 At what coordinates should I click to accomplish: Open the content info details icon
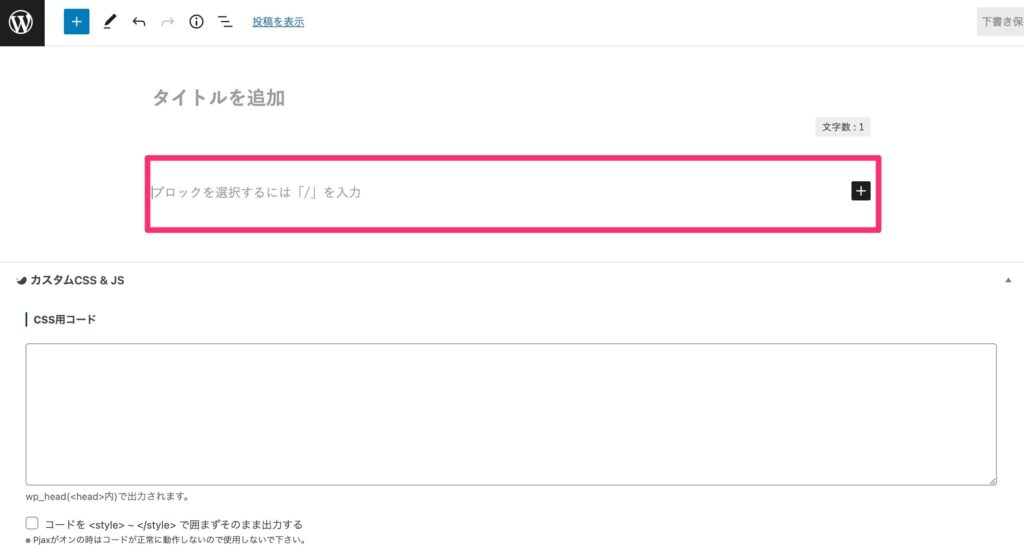(x=196, y=22)
